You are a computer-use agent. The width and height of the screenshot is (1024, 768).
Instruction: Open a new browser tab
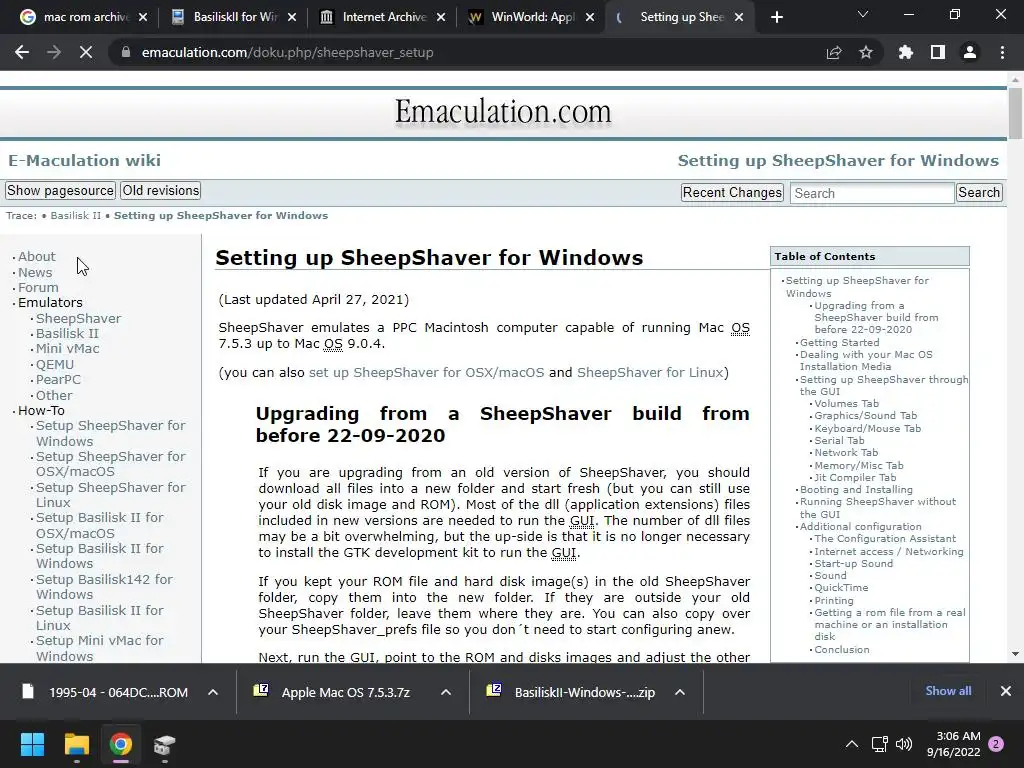(x=776, y=17)
